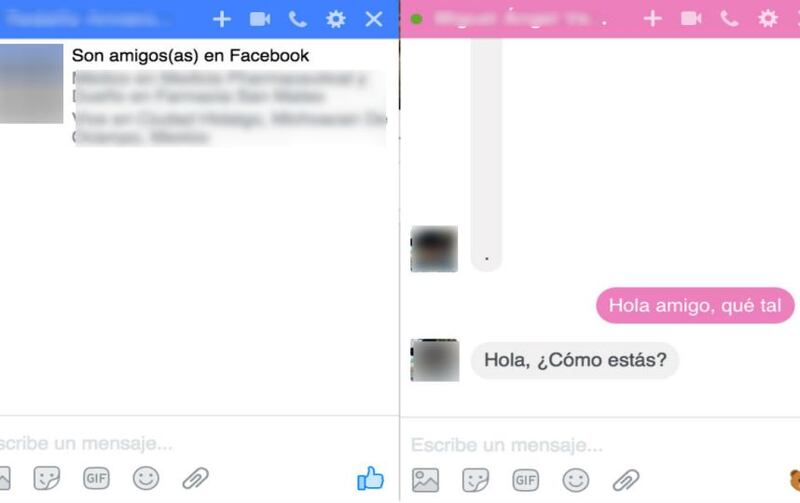Send thumbs-up like in left chat
The height and width of the screenshot is (503, 800).
point(370,478)
